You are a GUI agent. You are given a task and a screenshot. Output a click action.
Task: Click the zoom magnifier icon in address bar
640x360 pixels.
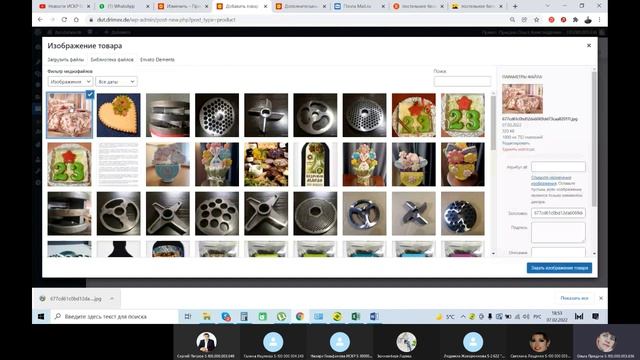click(512, 20)
